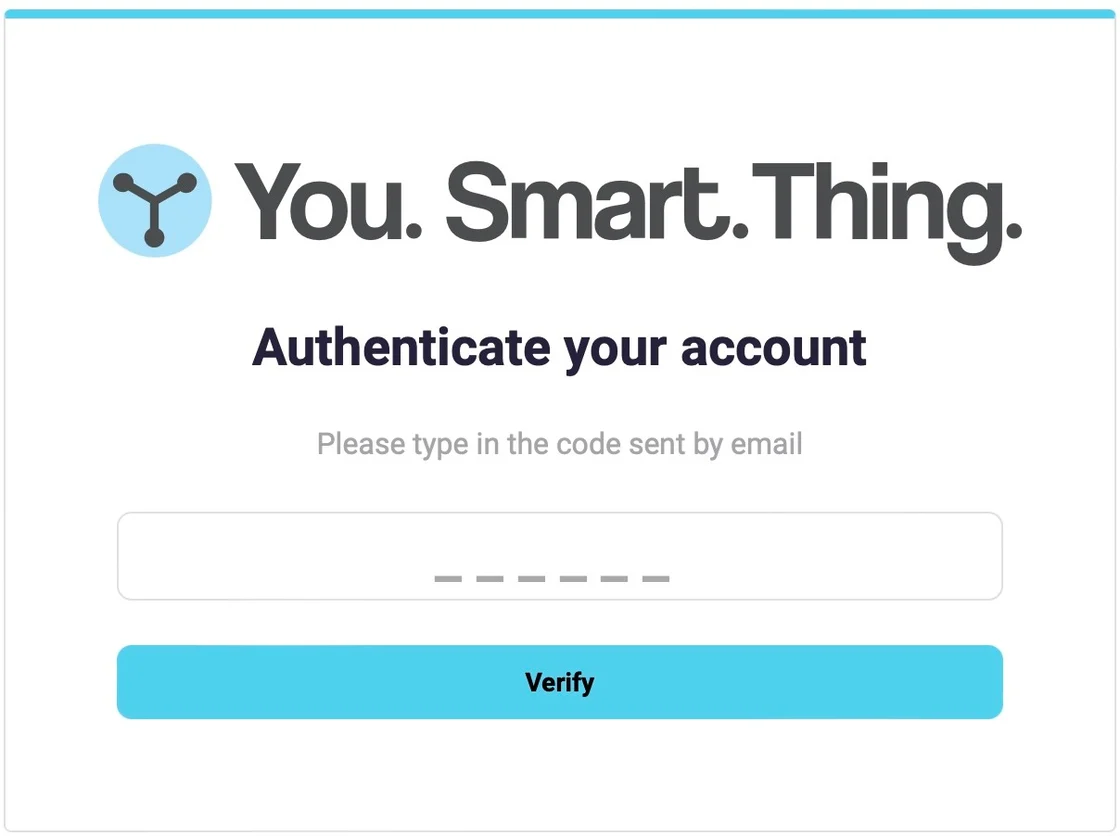Click the bottom node of the logo symbol
Image resolution: width=1120 pixels, height=836 pixels.
(154, 237)
